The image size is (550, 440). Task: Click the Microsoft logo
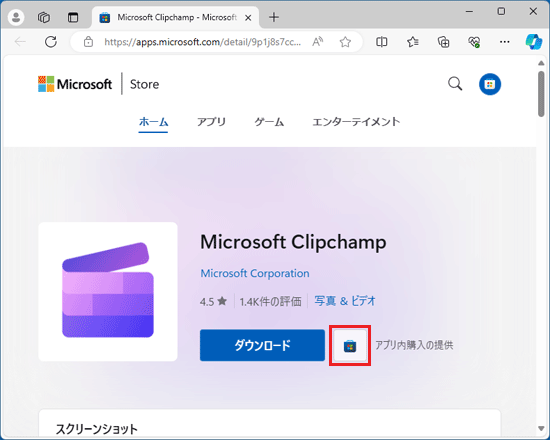click(75, 84)
